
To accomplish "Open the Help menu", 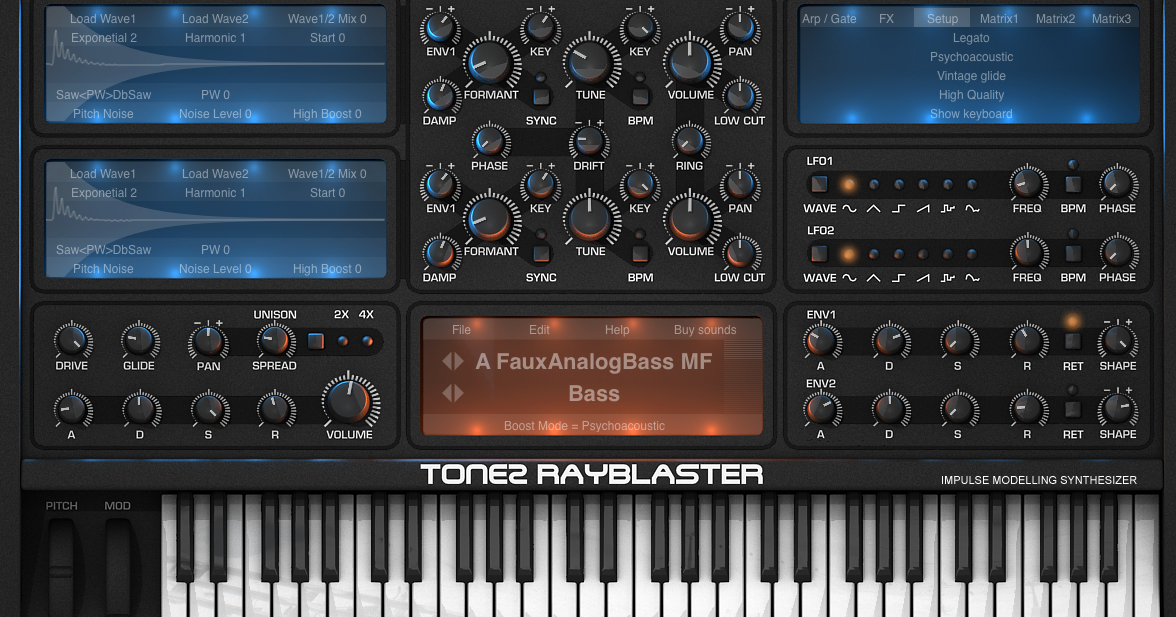I will [x=617, y=330].
